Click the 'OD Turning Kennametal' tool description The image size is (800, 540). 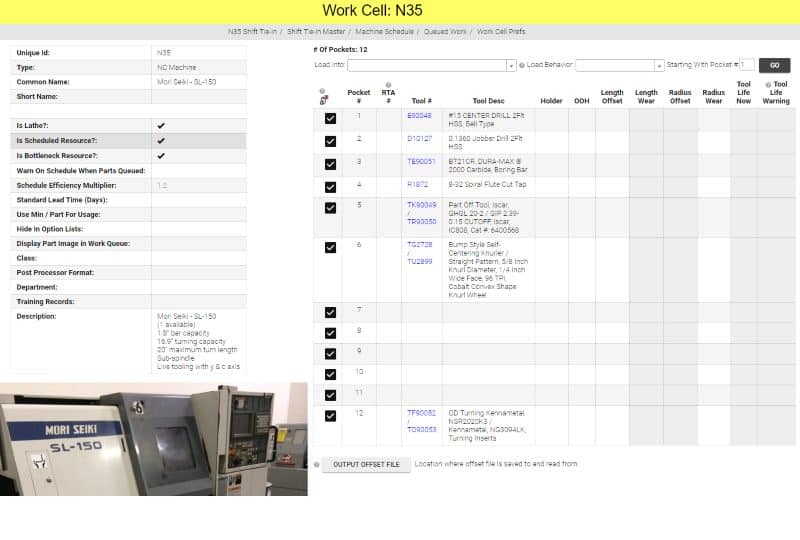[487, 426]
